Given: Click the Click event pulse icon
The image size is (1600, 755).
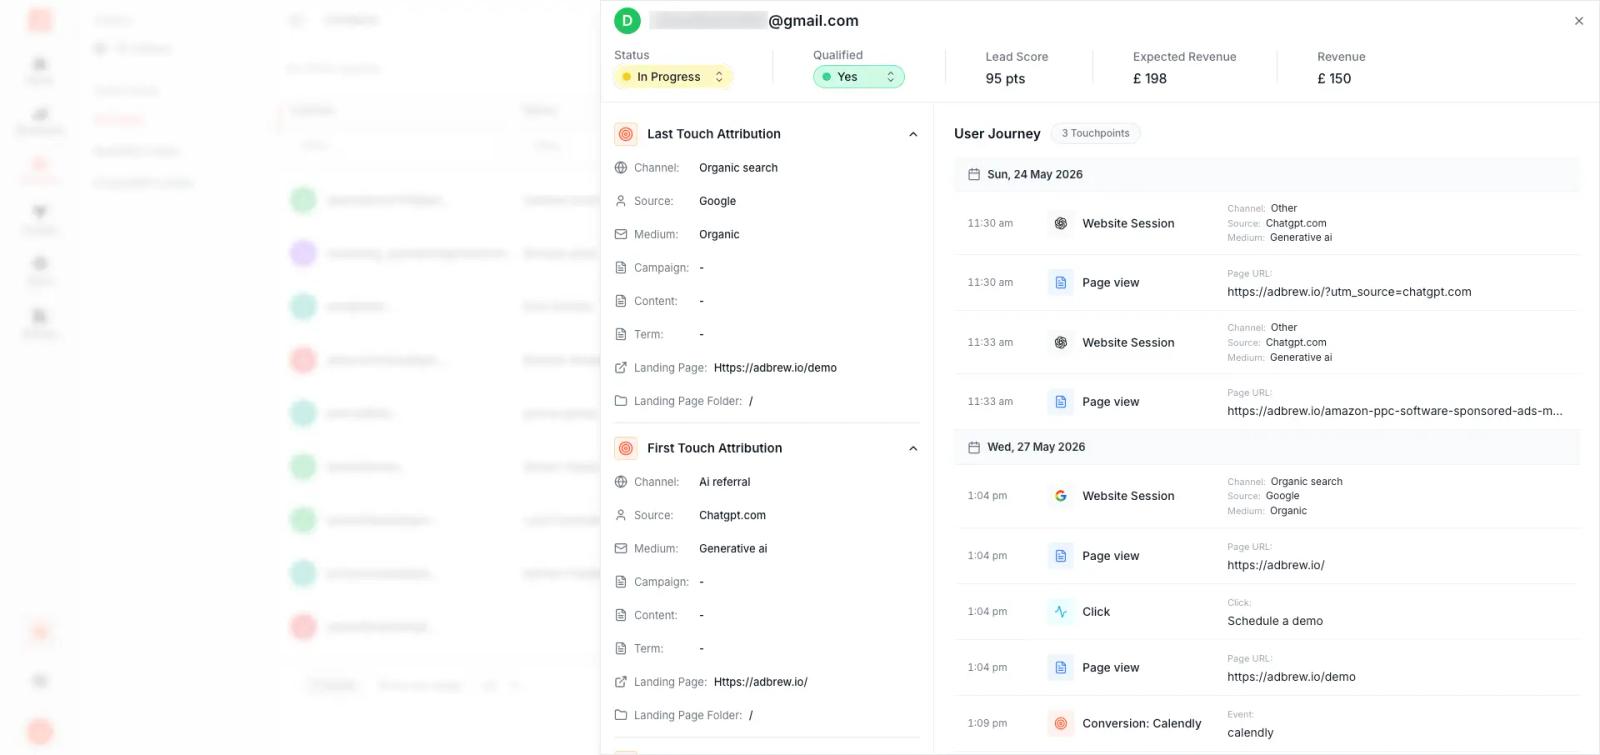Looking at the screenshot, I should pyautogui.click(x=1061, y=612).
